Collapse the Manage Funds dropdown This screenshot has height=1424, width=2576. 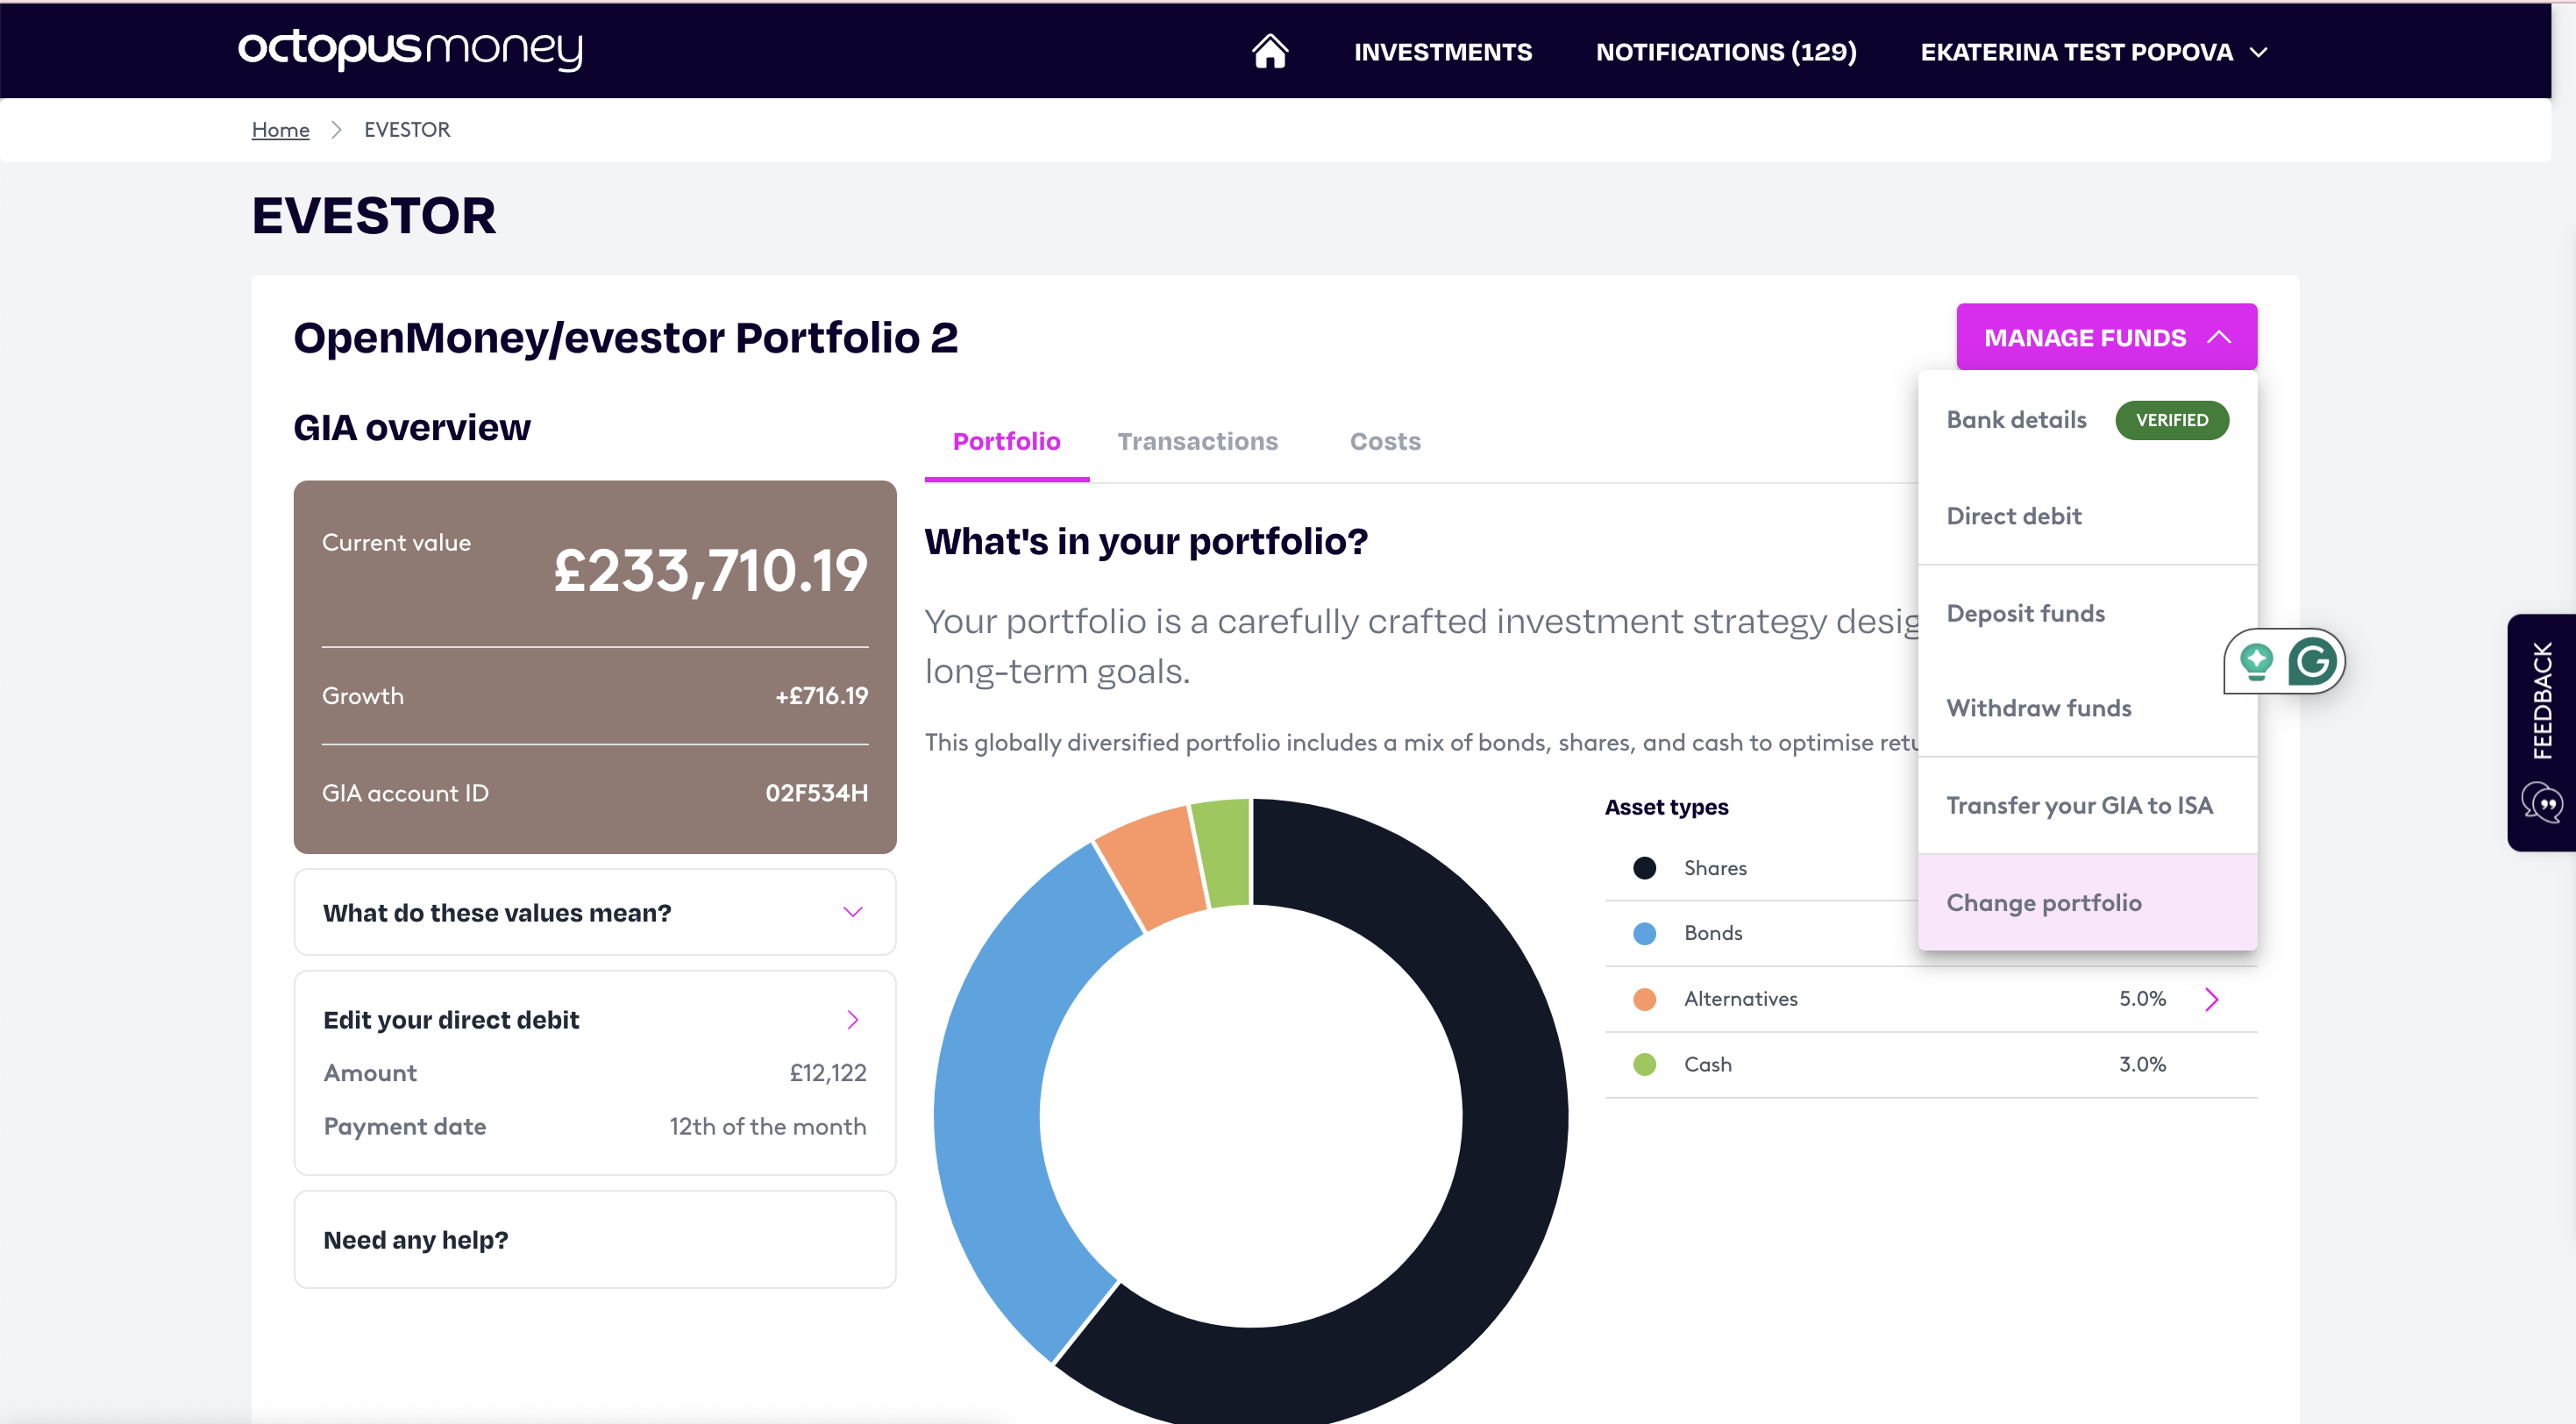click(2106, 337)
